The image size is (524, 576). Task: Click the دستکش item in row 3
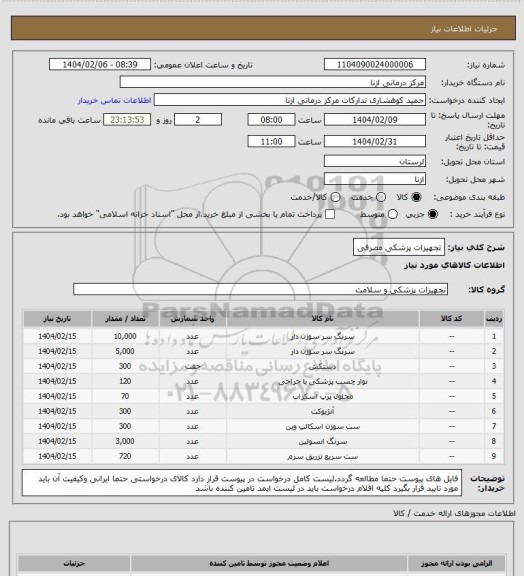[323, 366]
